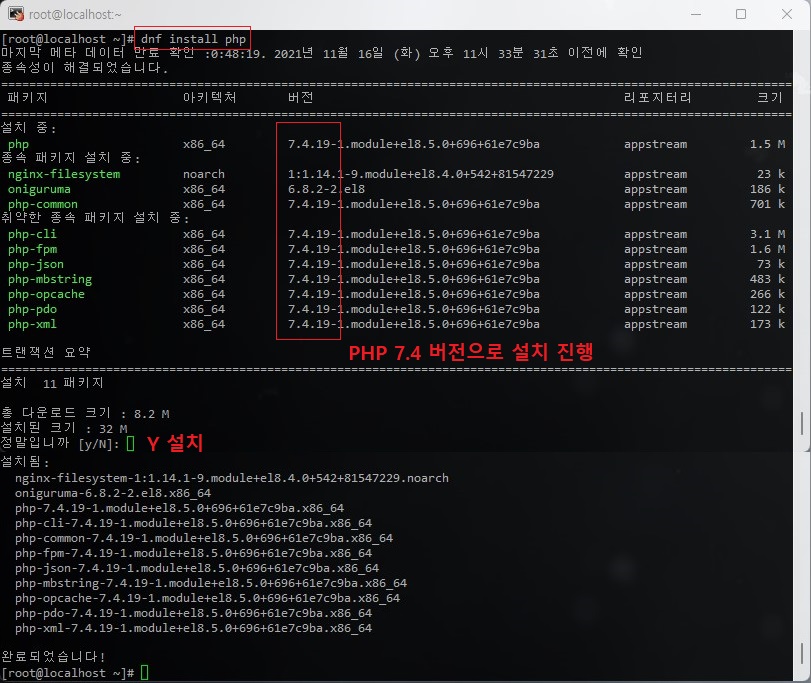The height and width of the screenshot is (683, 812).
Task: Click '설치된 크기 : 32 M' line
Action: (64, 428)
